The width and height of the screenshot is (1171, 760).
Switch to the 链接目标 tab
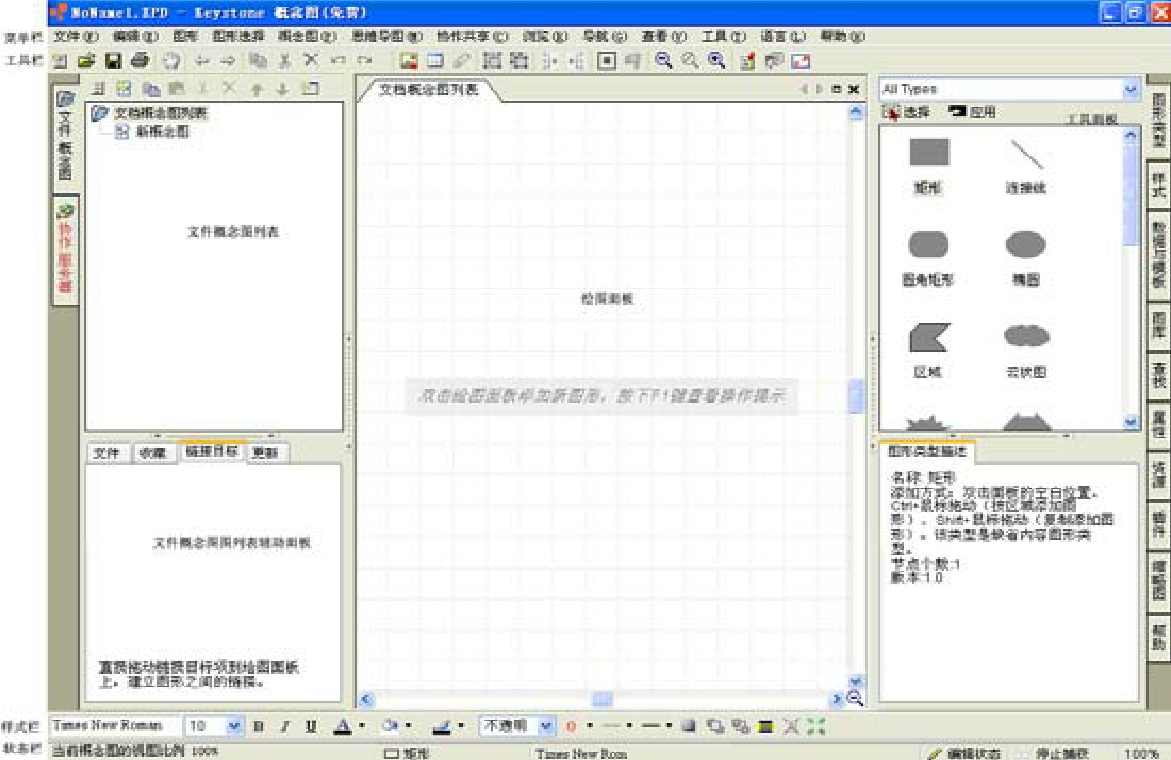[x=211, y=452]
